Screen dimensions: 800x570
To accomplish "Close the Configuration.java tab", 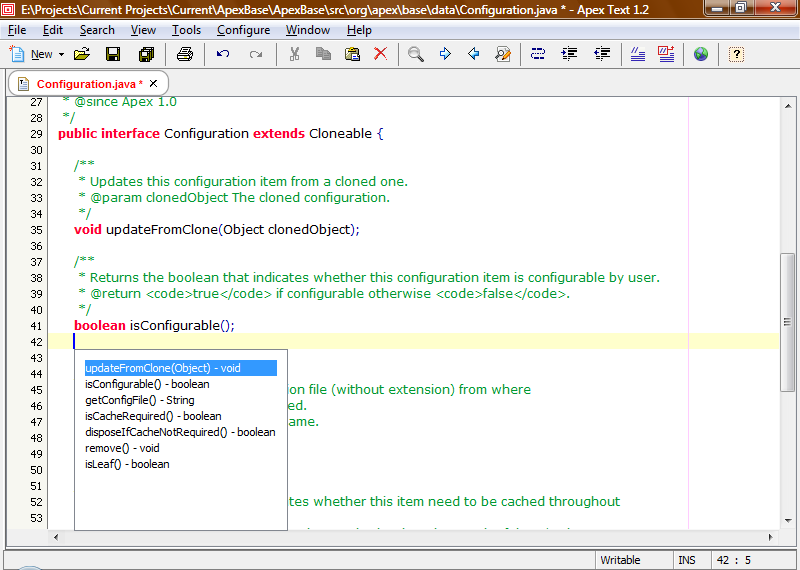I will tap(153, 83).
